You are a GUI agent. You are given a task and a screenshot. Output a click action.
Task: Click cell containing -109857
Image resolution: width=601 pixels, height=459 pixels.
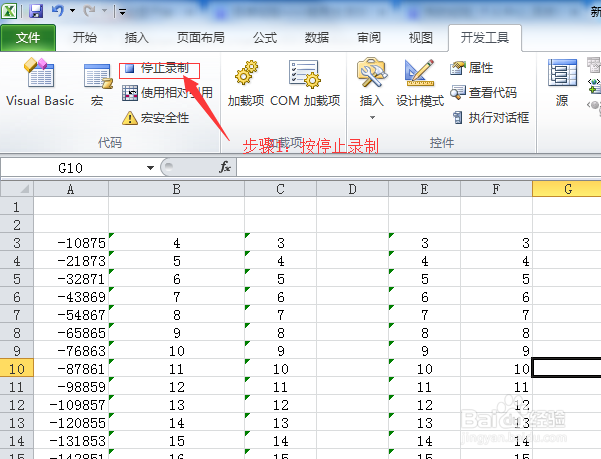click(71, 405)
